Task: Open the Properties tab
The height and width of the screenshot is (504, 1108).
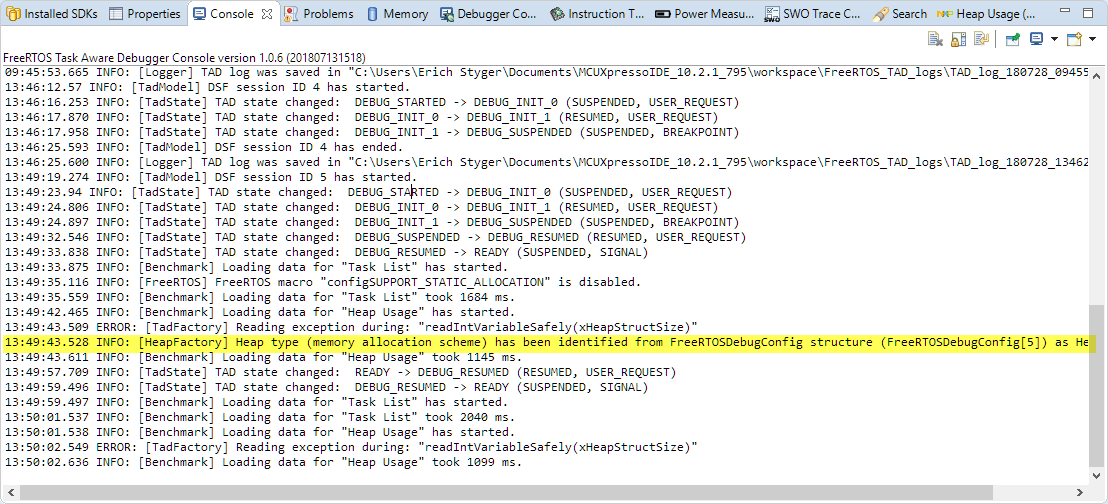Action: pyautogui.click(x=145, y=14)
